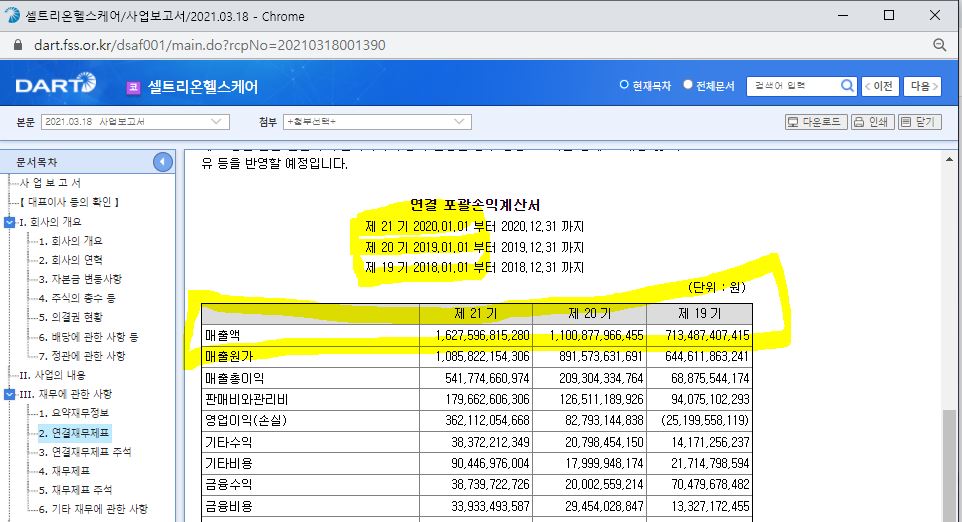Click value 713,487,407,415

(x=707, y=336)
